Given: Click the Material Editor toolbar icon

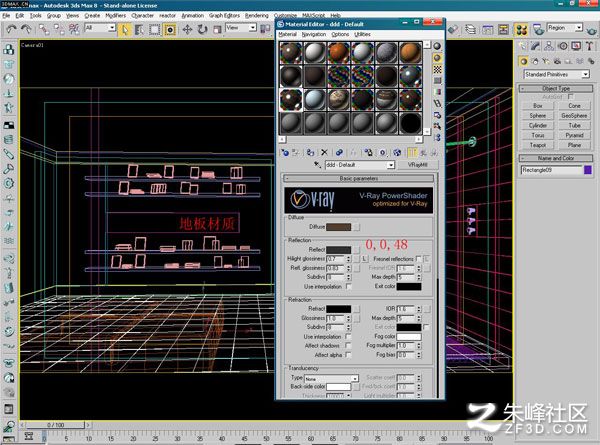Looking at the screenshot, I should [x=522, y=29].
